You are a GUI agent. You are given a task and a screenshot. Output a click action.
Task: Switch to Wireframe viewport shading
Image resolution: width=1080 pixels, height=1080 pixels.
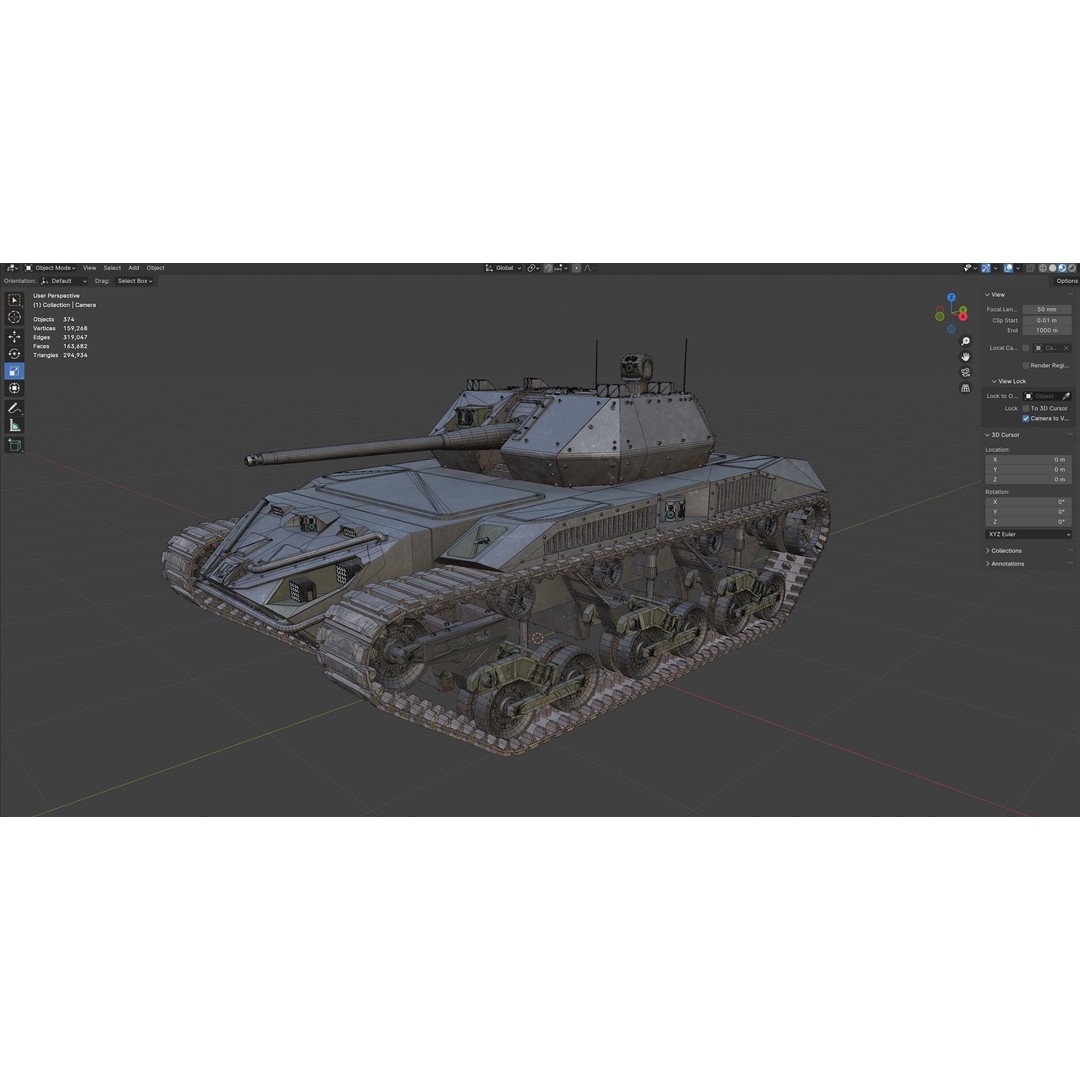[1043, 268]
